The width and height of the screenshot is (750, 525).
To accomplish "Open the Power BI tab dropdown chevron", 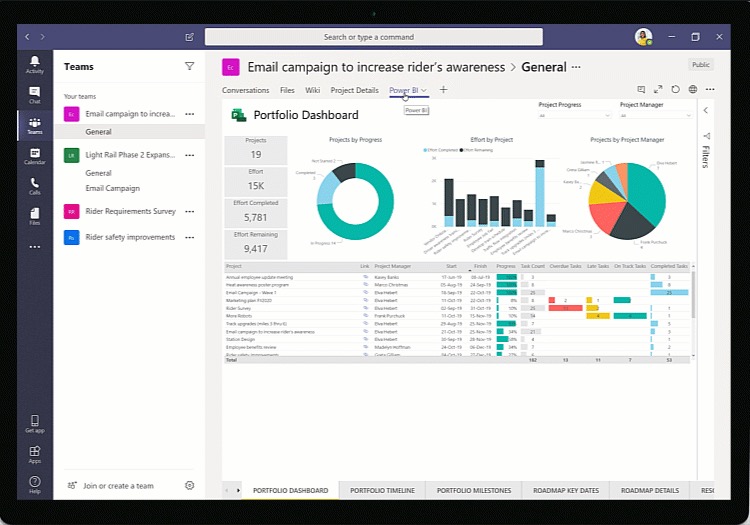I will coord(424,90).
